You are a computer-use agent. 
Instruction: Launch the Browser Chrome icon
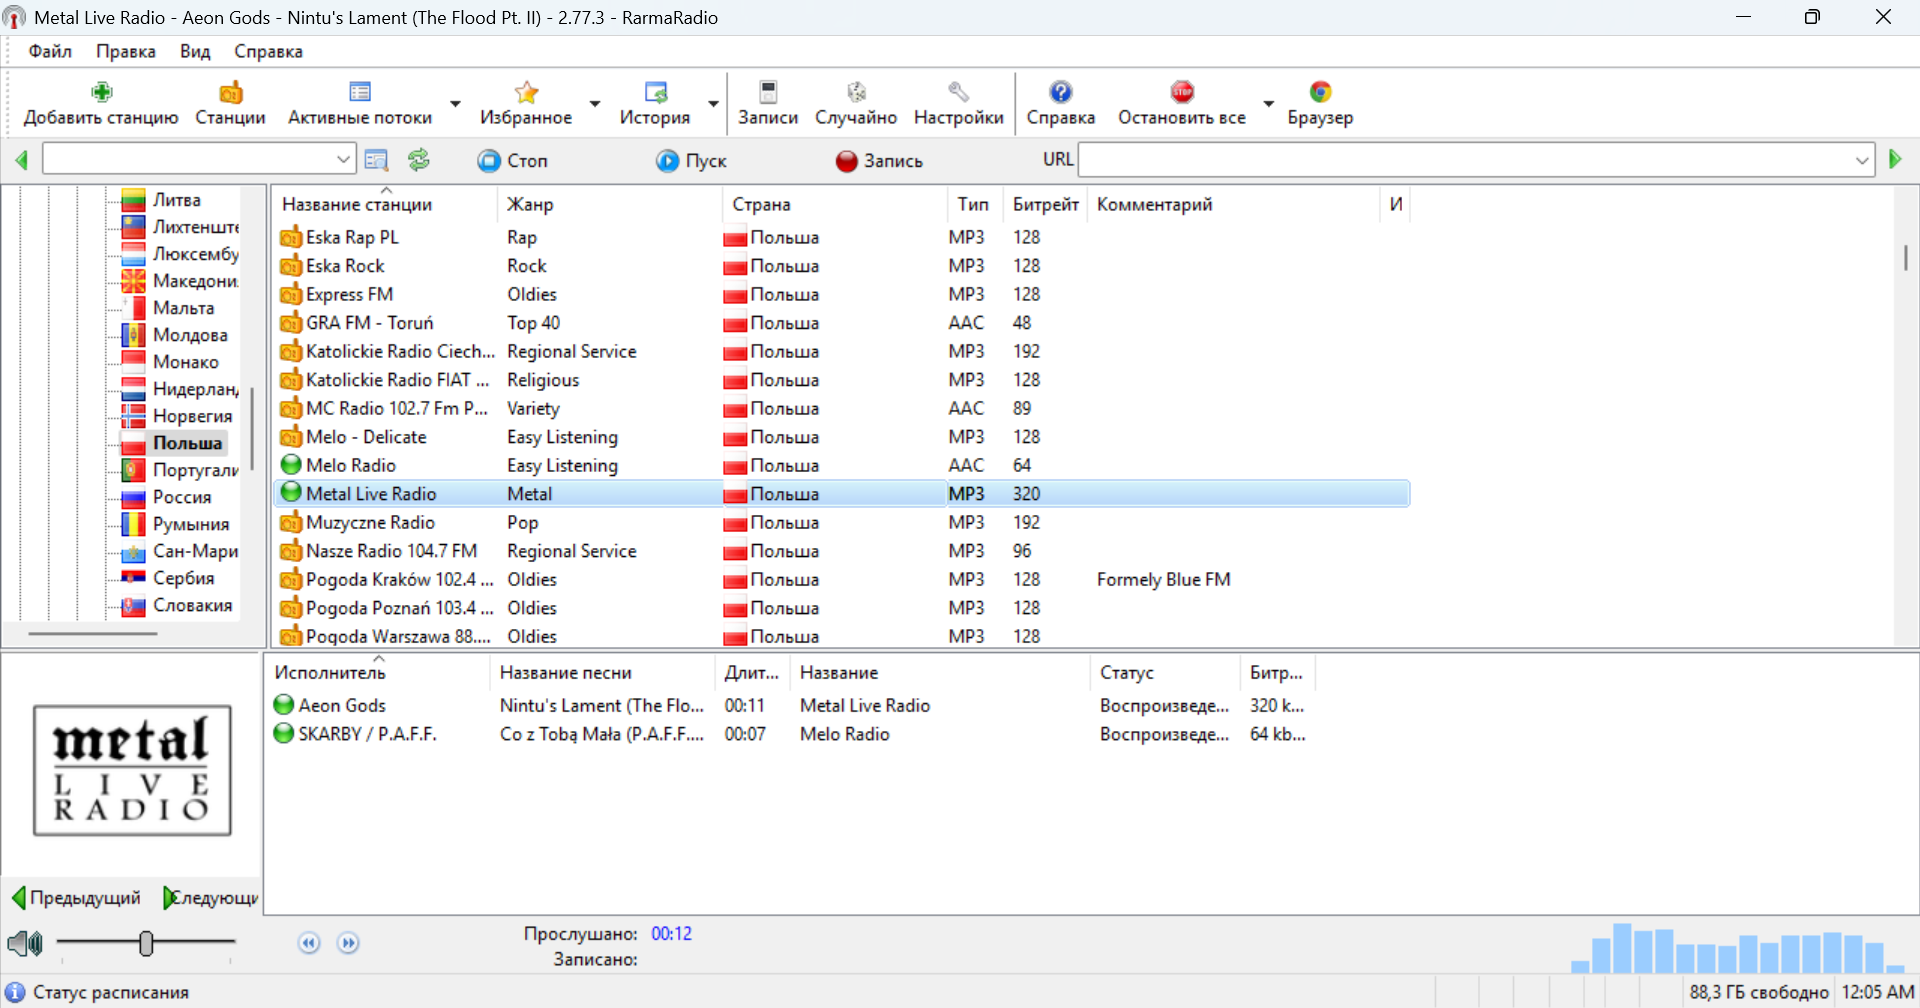pyautogui.click(x=1320, y=92)
